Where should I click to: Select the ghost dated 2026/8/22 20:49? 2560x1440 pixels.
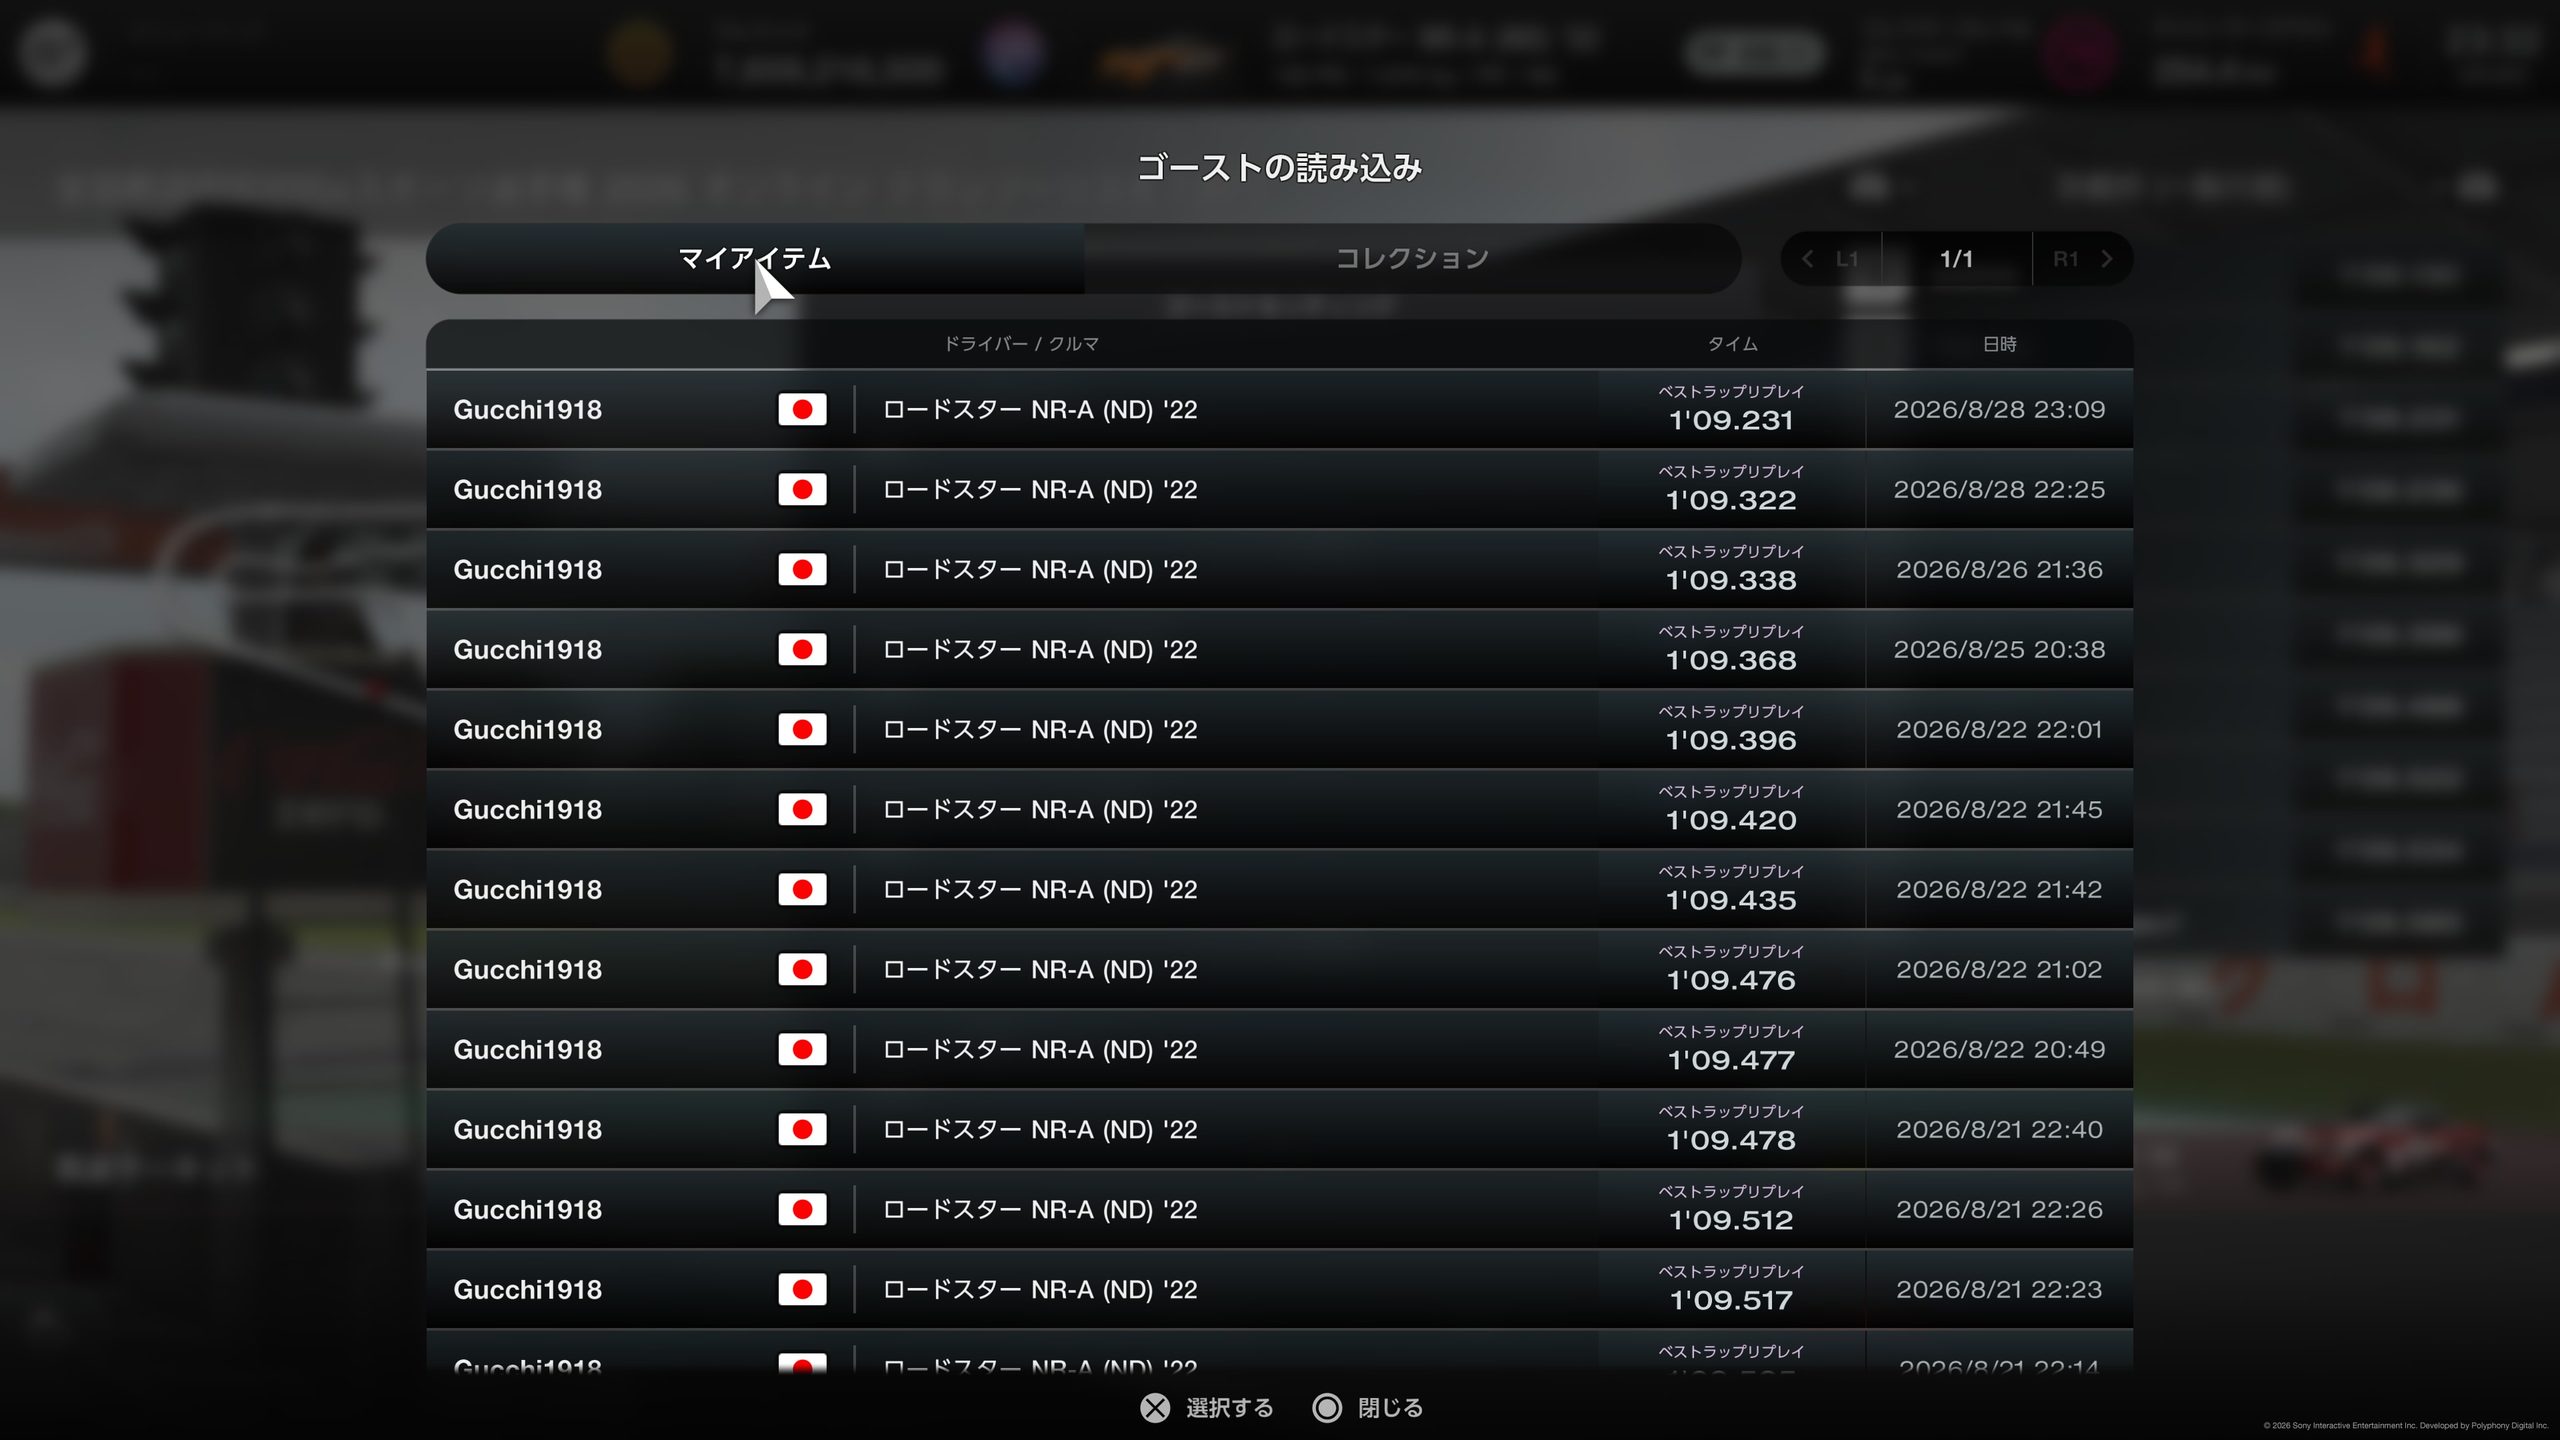click(1279, 1049)
